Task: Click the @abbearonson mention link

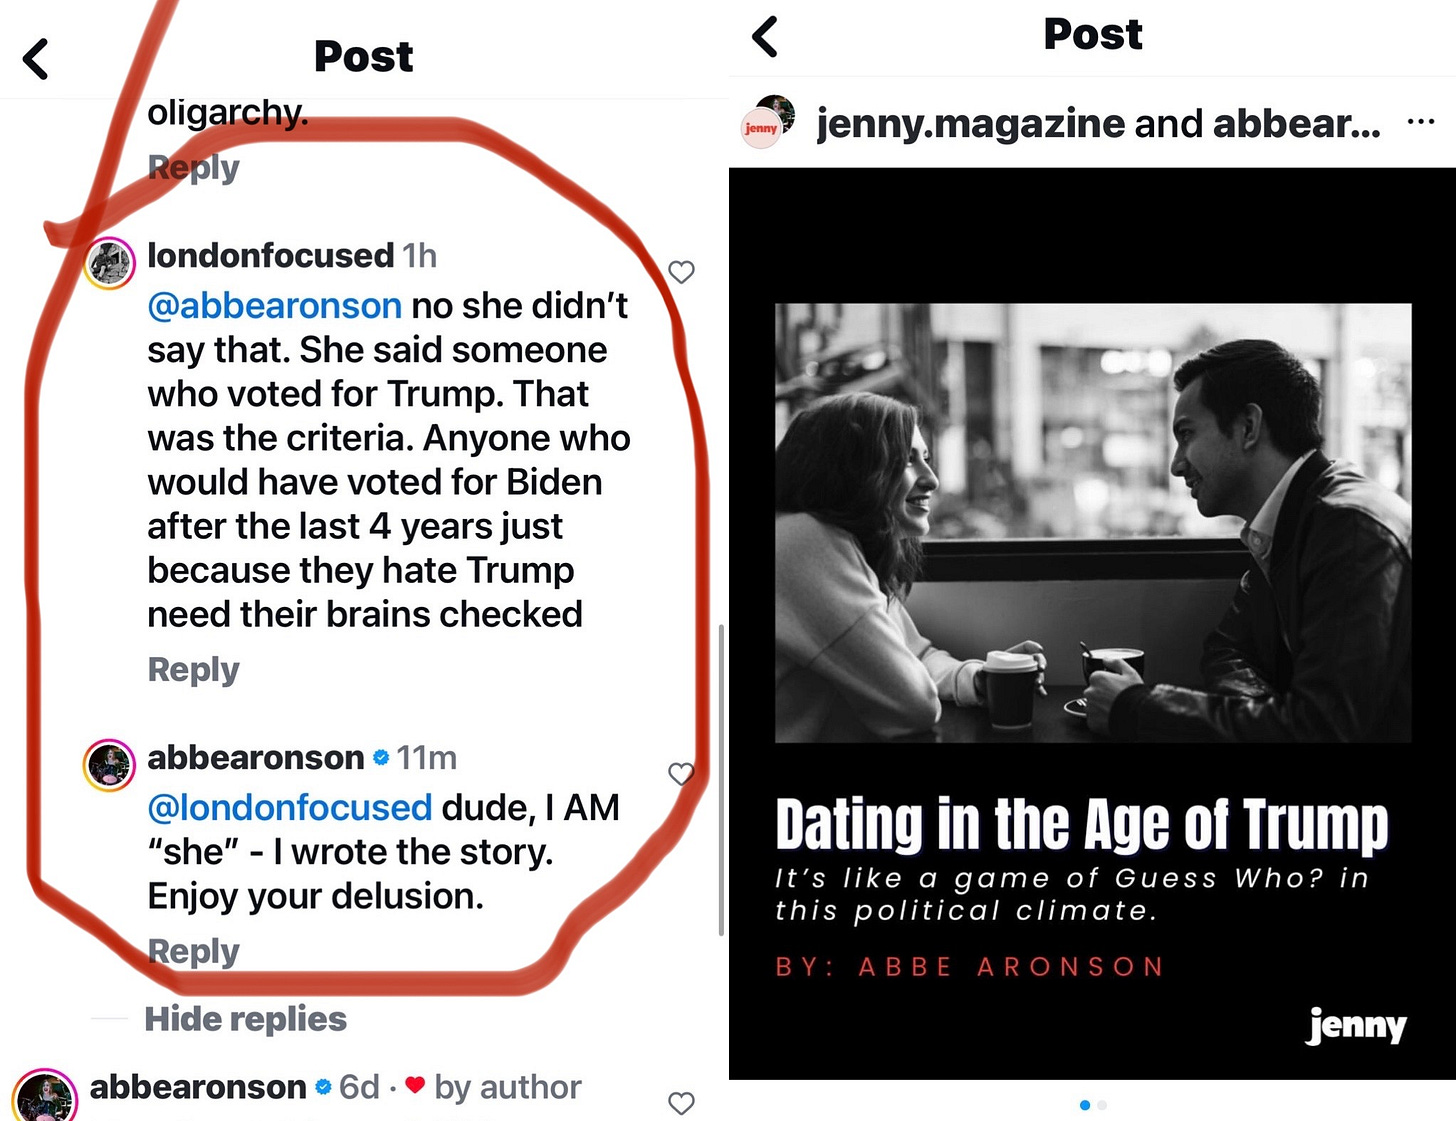Action: pyautogui.click(x=275, y=305)
